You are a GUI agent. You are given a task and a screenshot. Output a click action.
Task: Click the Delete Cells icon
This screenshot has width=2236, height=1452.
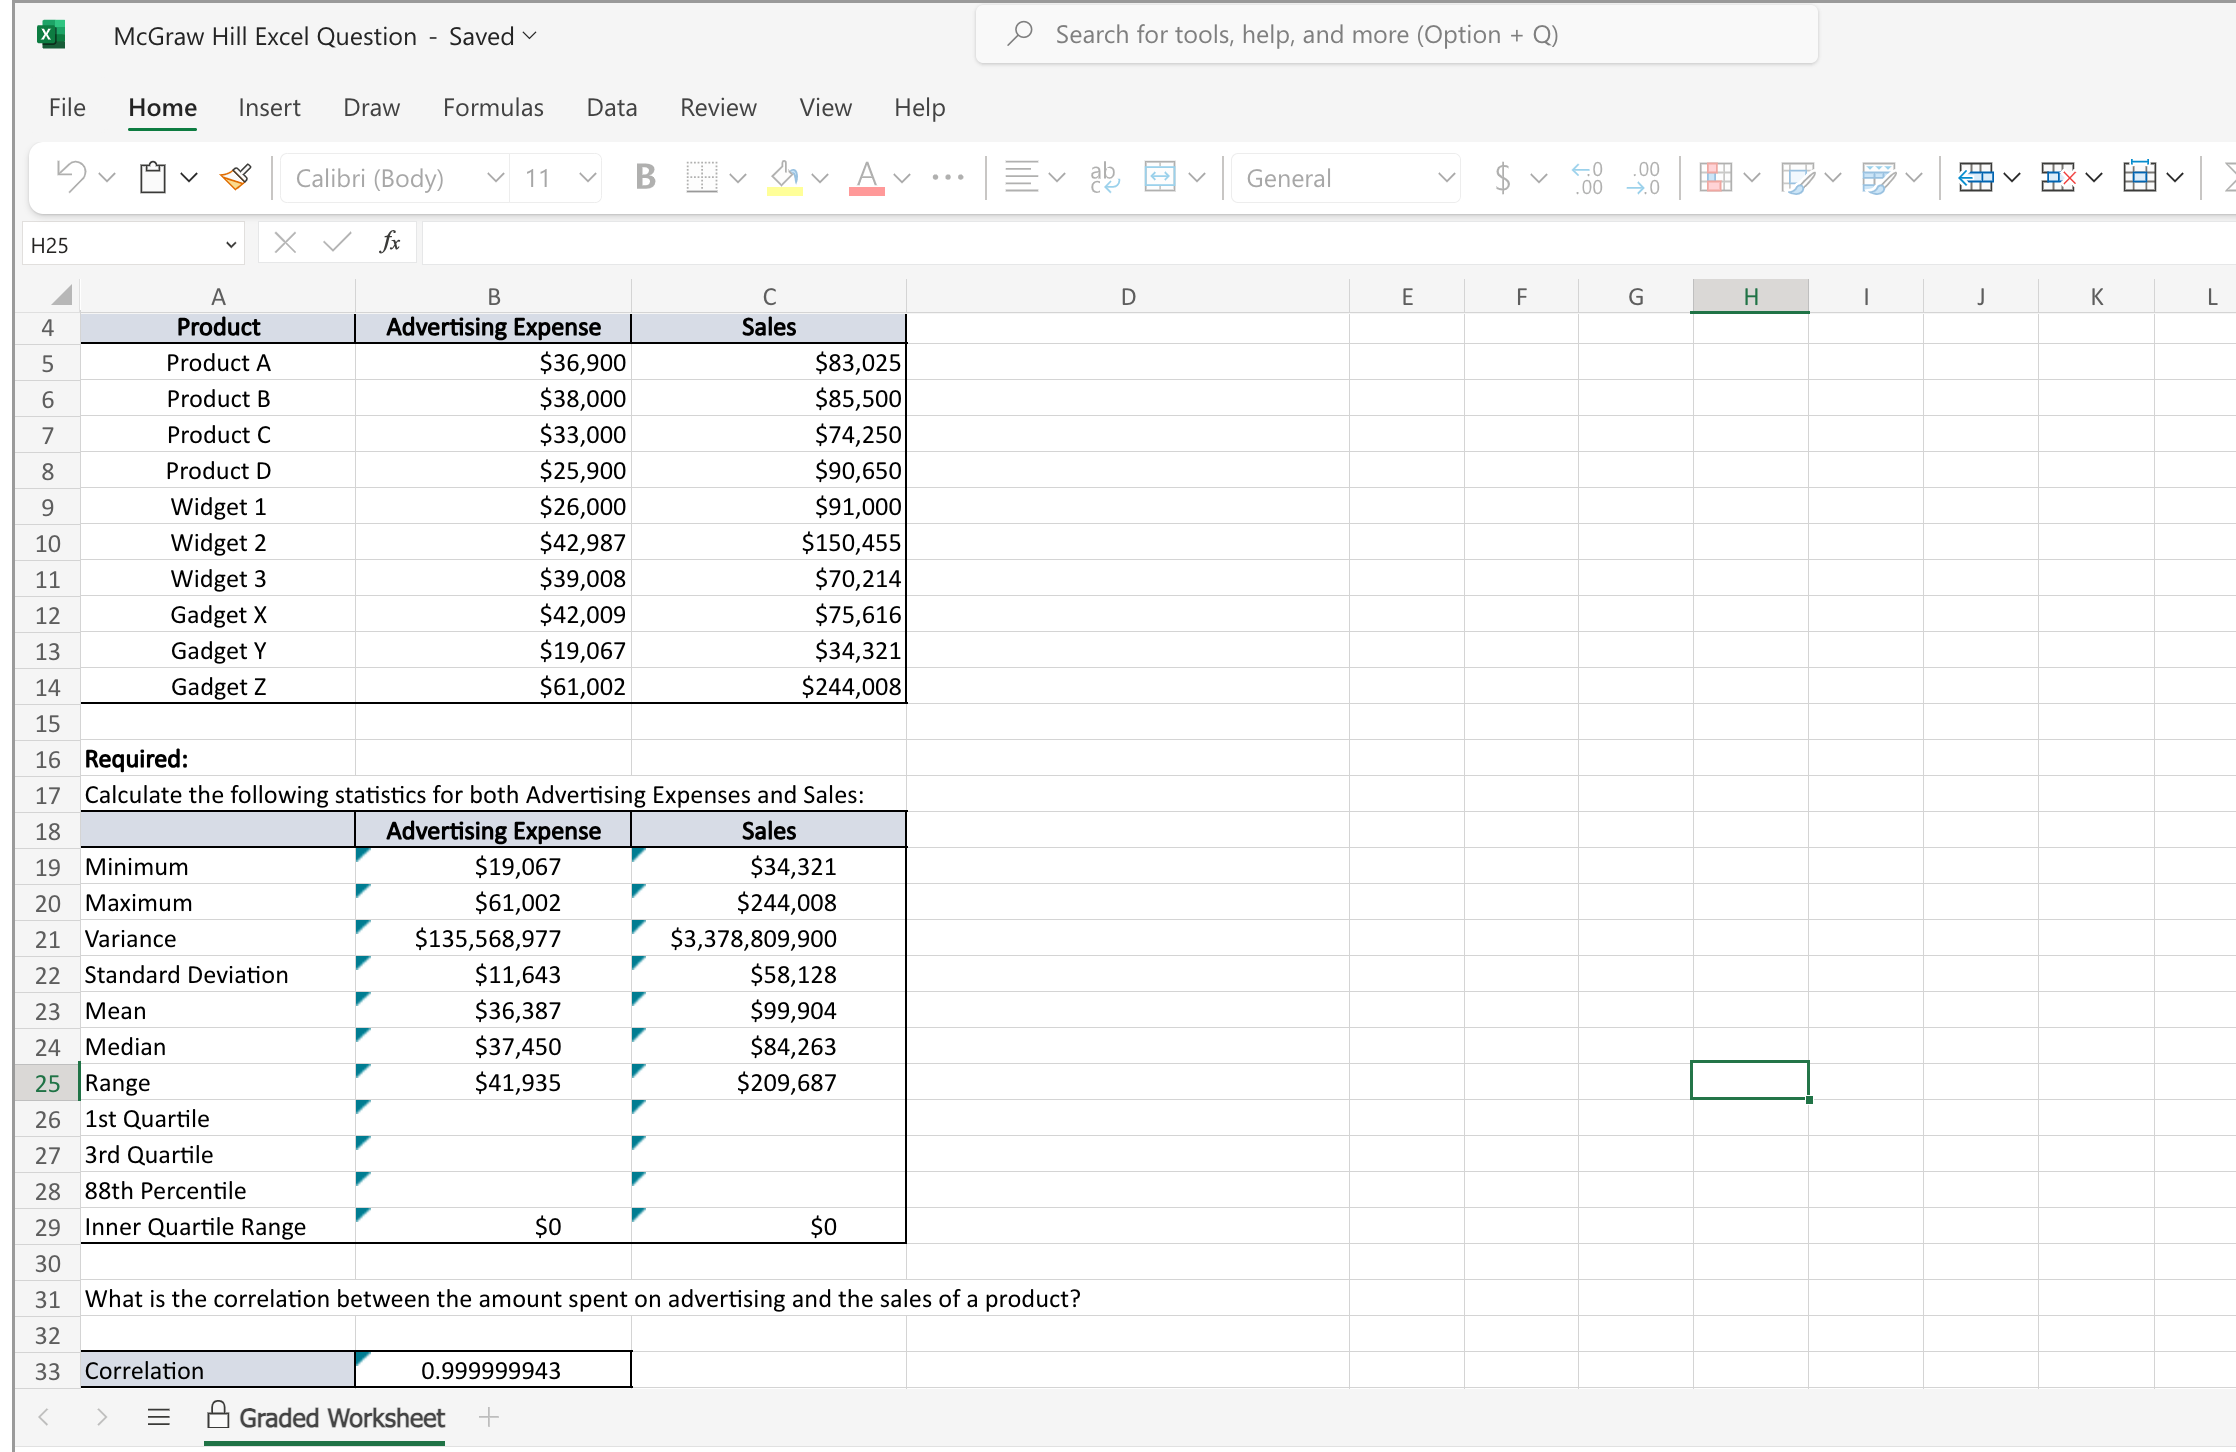pos(2058,177)
